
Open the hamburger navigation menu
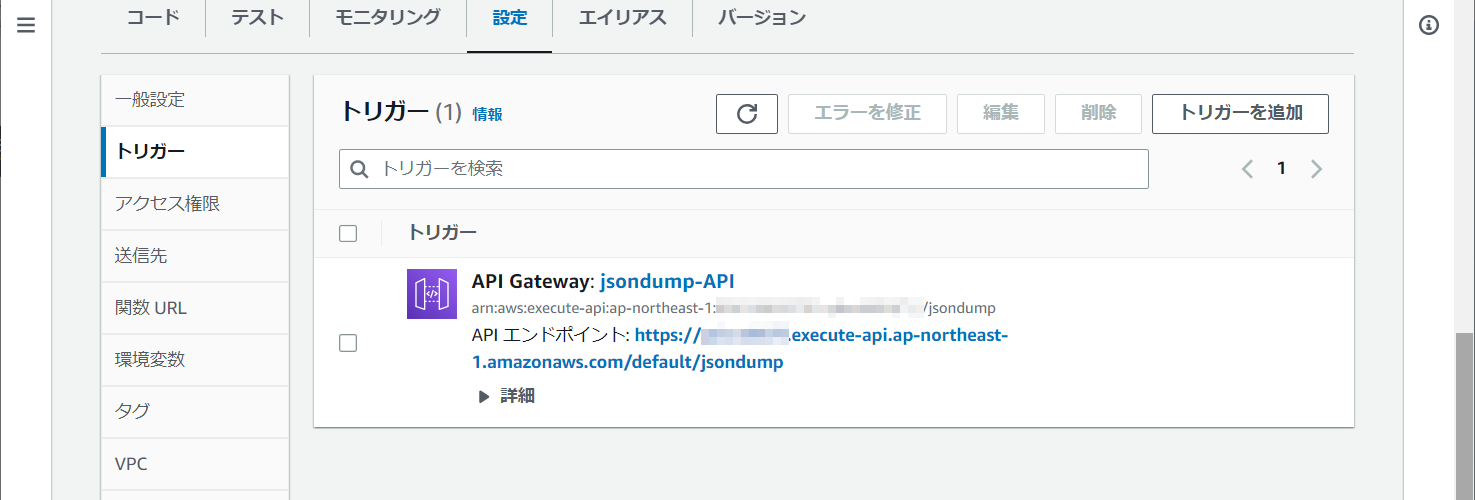click(x=26, y=26)
